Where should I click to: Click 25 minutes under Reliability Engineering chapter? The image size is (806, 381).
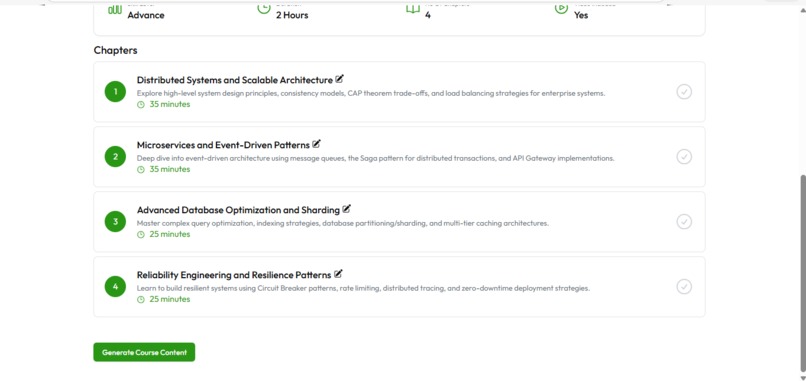(x=170, y=299)
